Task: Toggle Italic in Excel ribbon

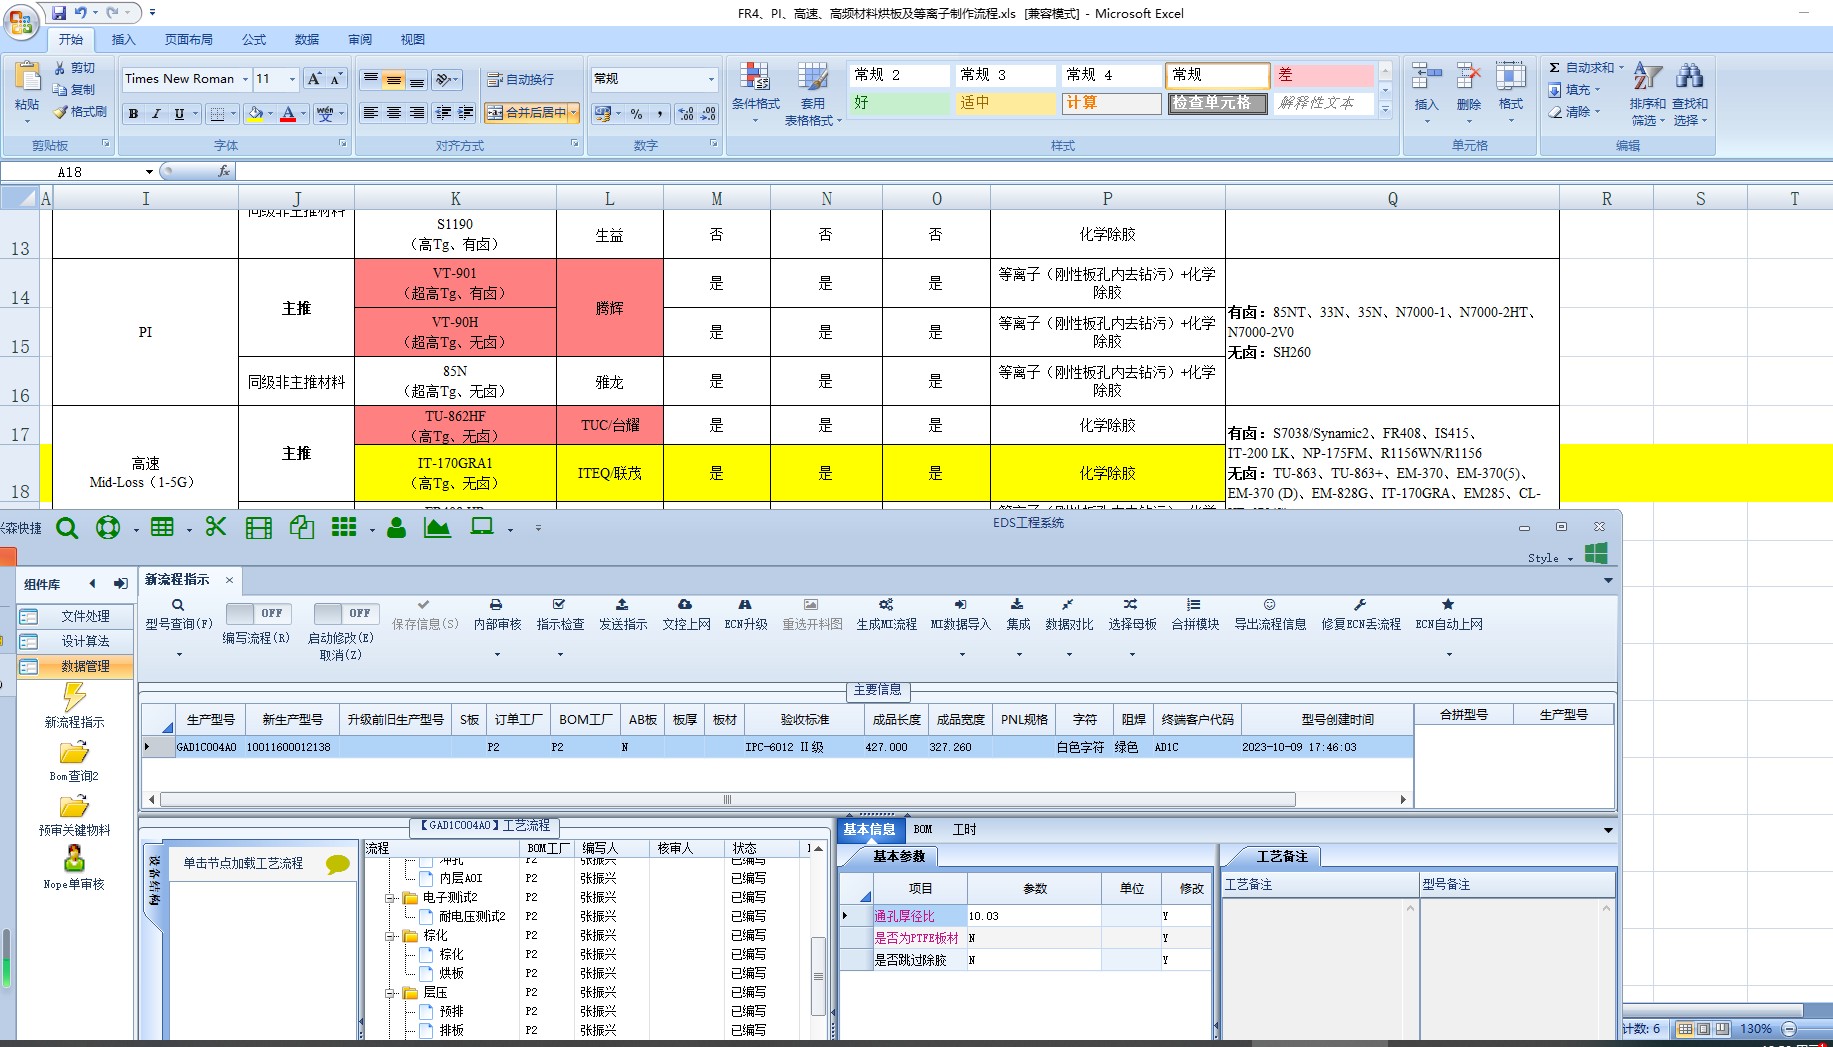Action: pyautogui.click(x=156, y=114)
